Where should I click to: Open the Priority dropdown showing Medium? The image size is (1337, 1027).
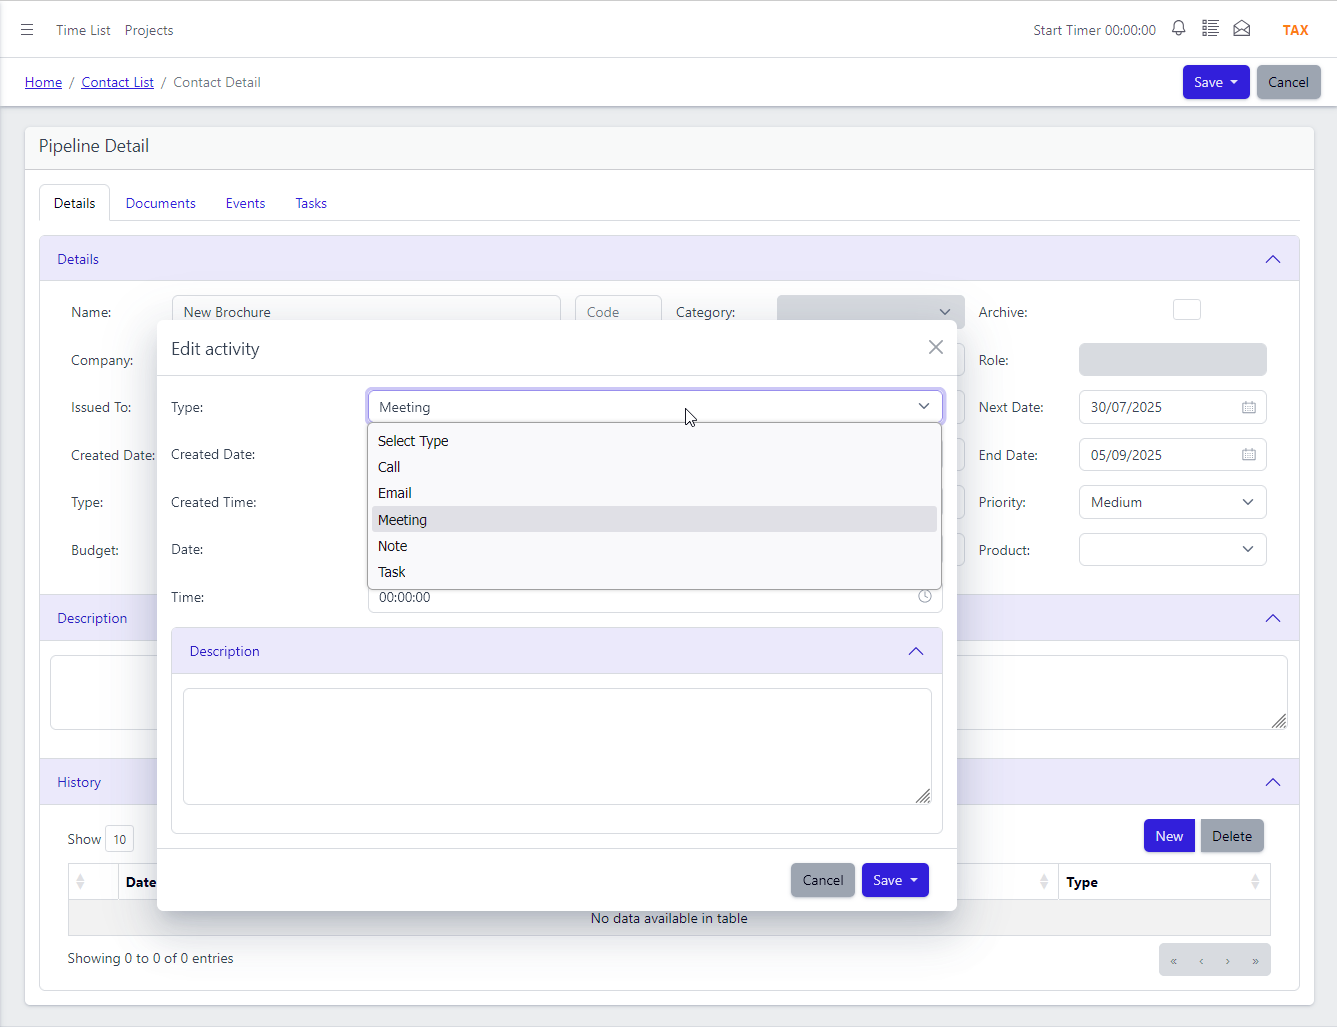click(1172, 502)
